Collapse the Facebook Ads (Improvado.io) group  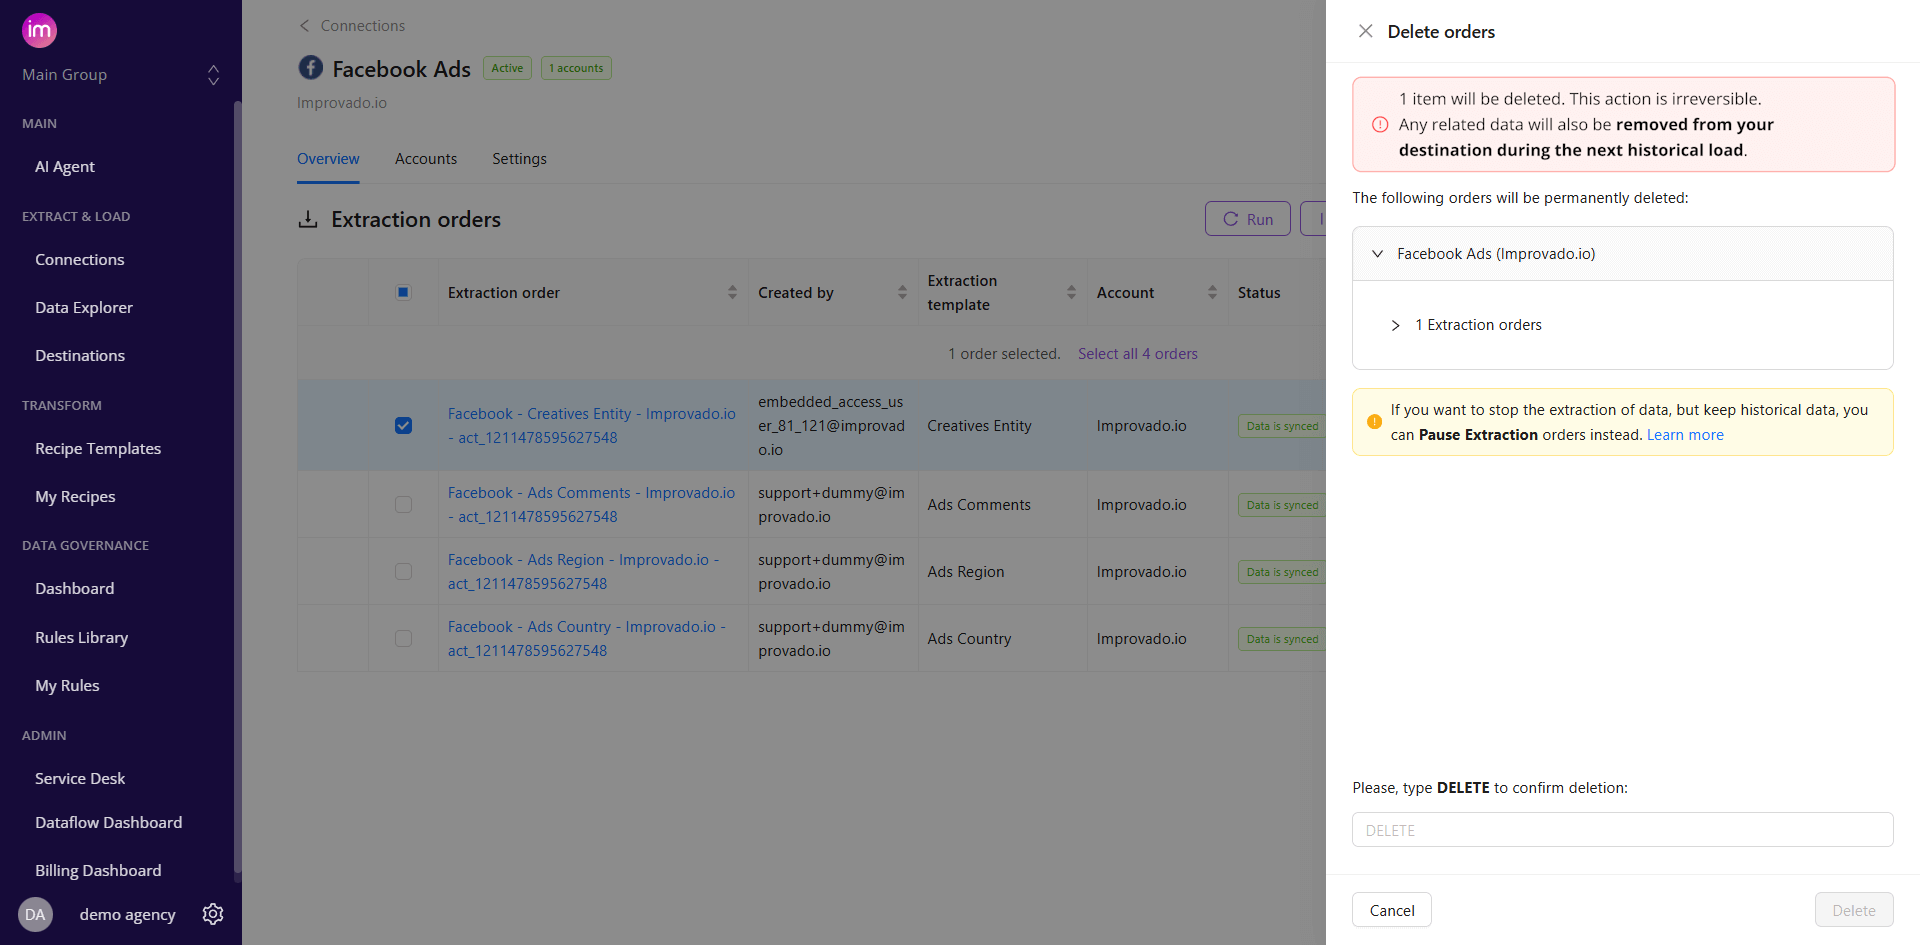[1377, 254]
